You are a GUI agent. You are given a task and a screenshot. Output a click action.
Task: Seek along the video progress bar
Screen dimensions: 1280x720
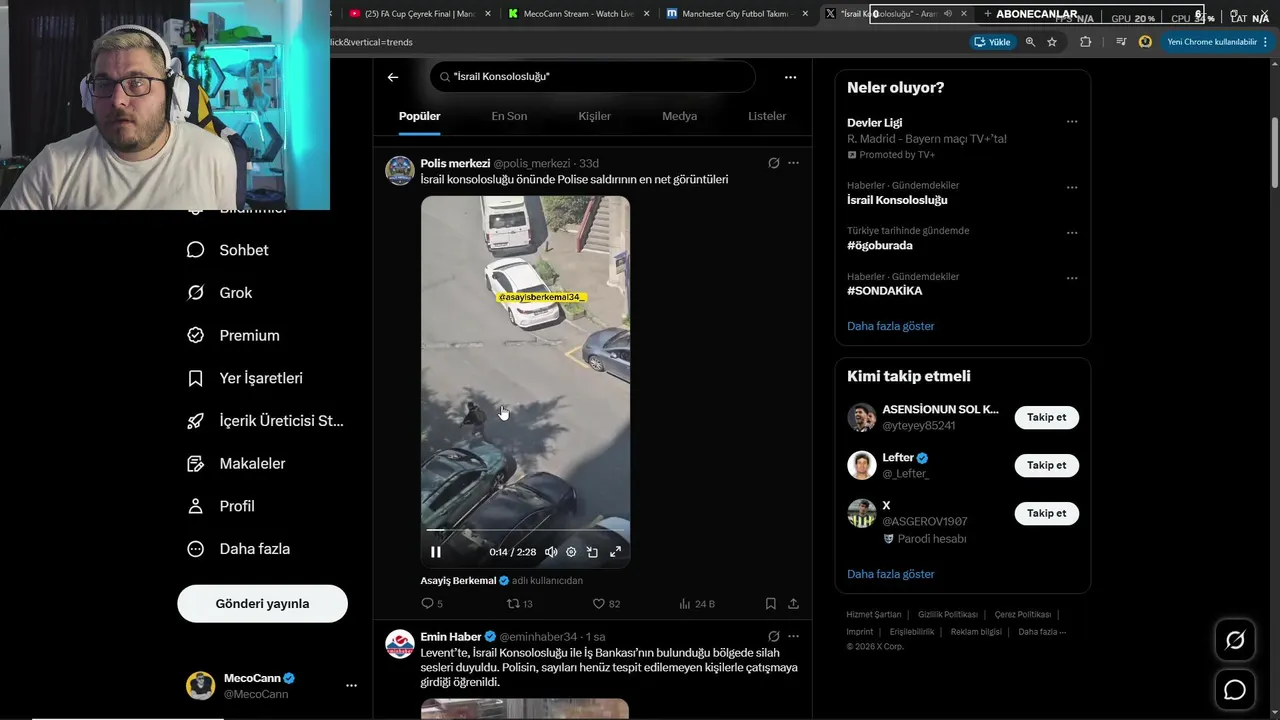(x=525, y=530)
